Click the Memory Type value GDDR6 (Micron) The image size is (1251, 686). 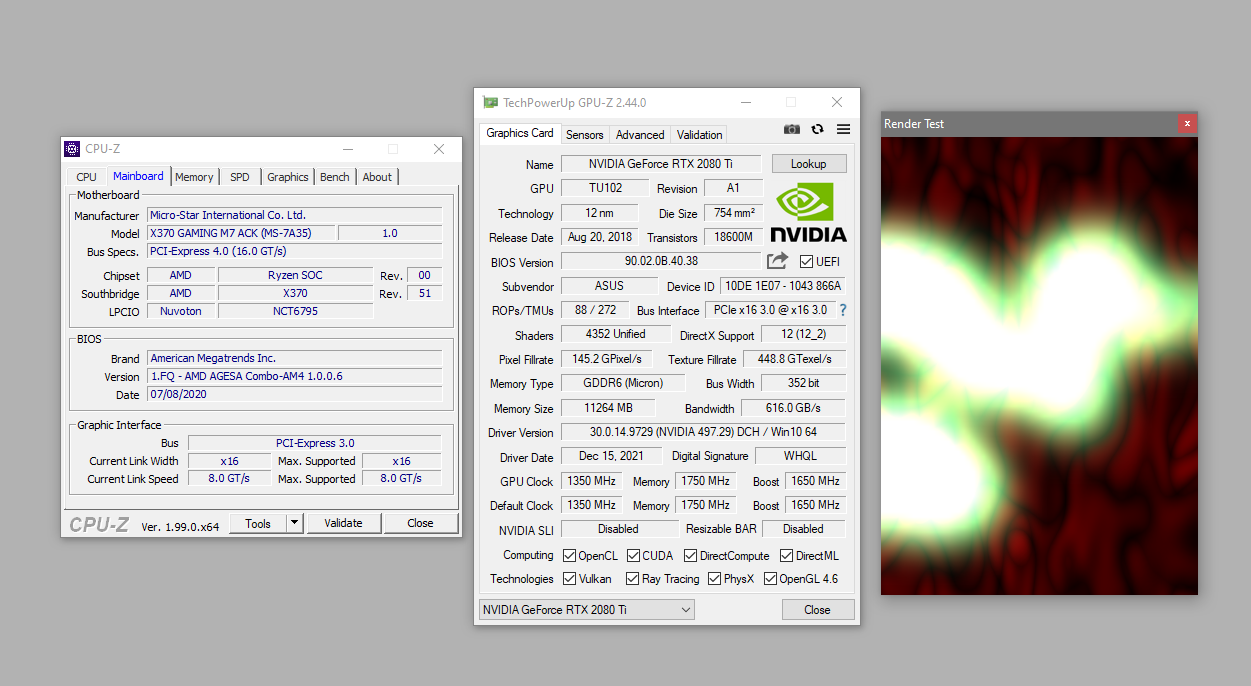pos(622,383)
